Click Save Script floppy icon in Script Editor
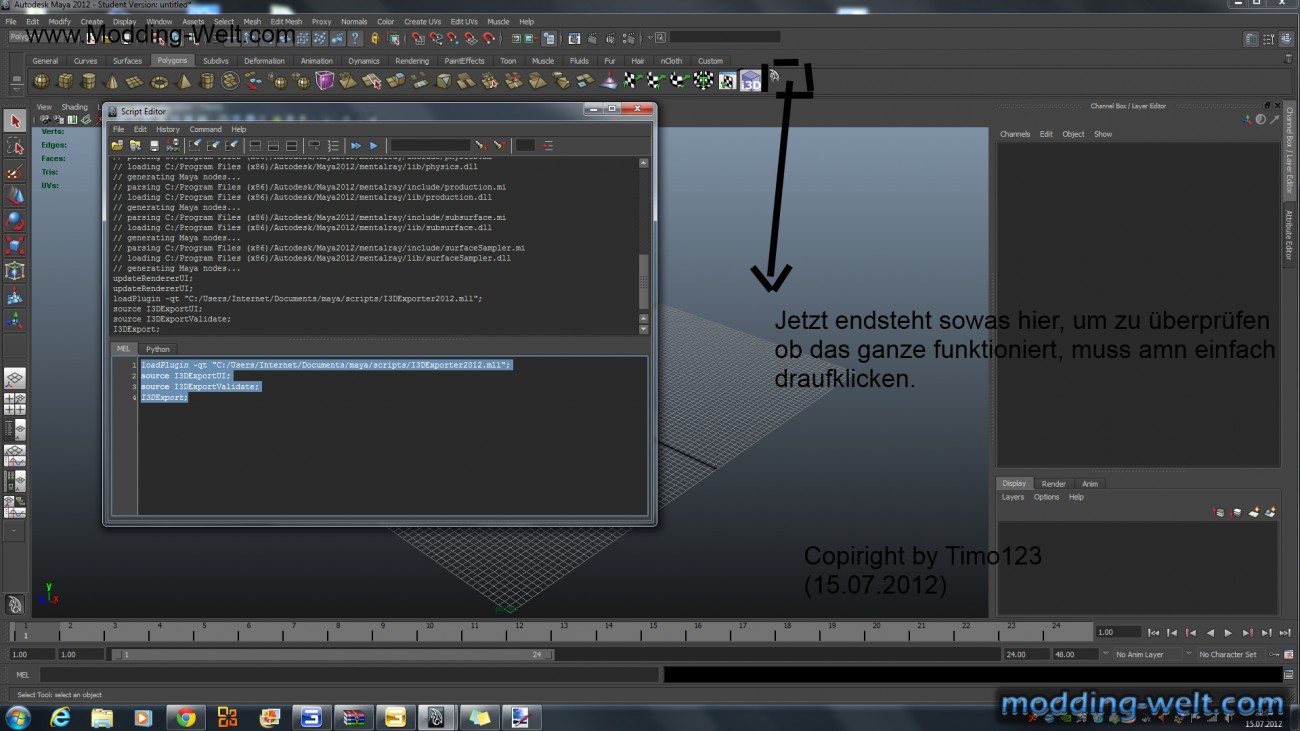This screenshot has height=731, width=1300. [x=153, y=146]
